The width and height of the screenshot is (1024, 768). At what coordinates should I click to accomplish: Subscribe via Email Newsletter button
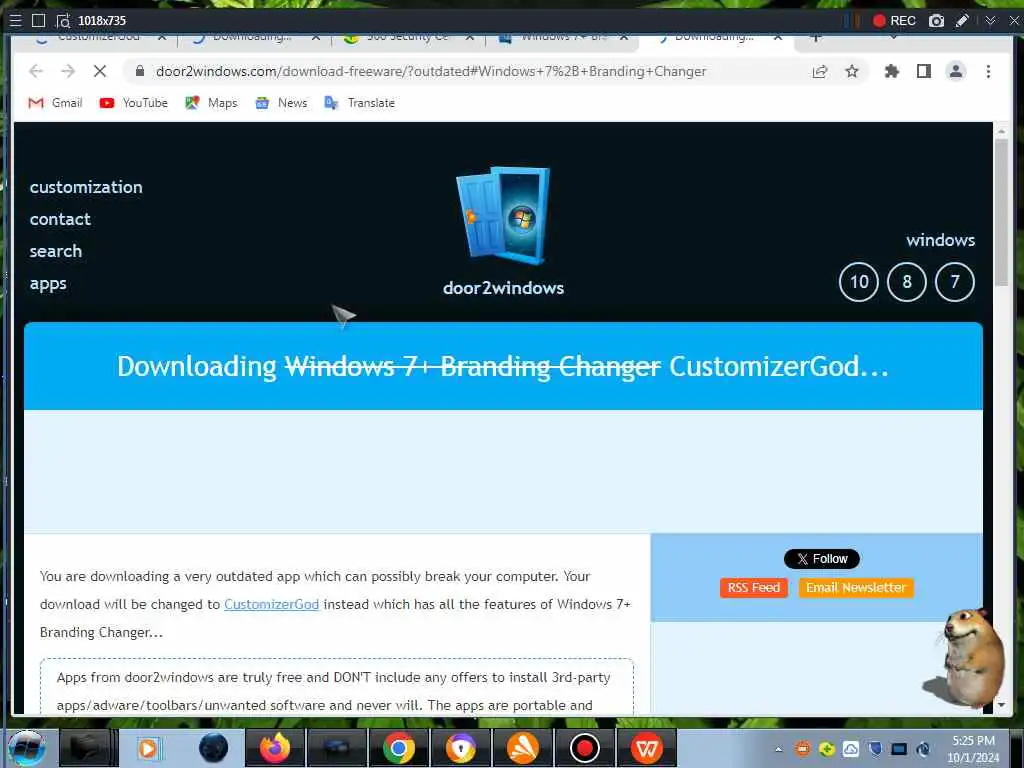coord(856,588)
